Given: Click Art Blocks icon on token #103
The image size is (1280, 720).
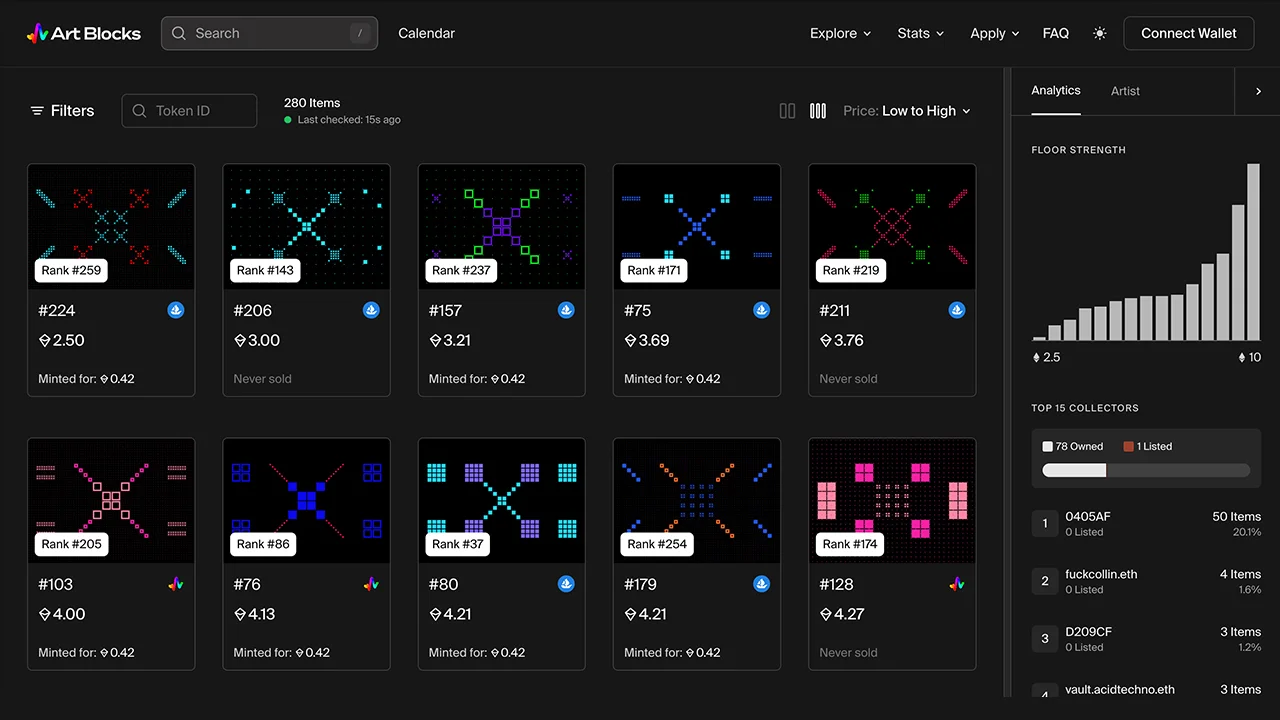Looking at the screenshot, I should [x=176, y=584].
